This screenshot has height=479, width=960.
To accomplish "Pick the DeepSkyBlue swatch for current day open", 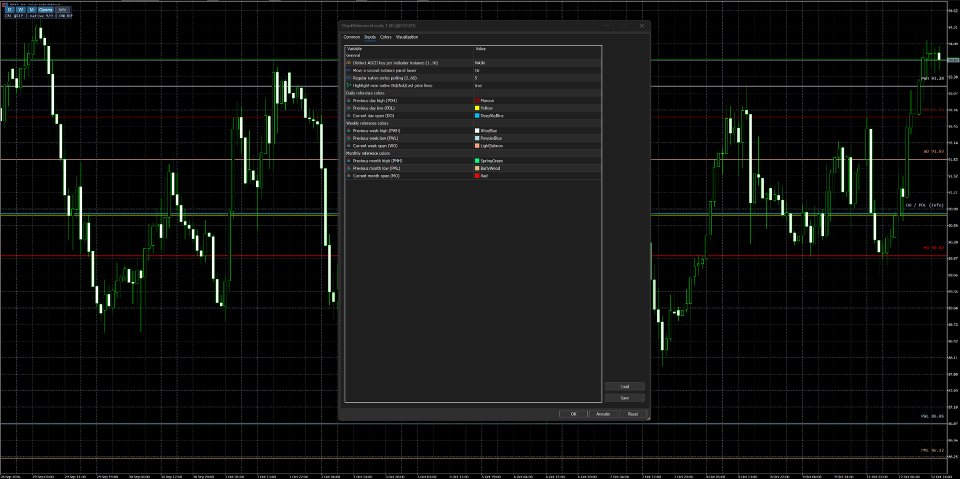I will tap(477, 116).
